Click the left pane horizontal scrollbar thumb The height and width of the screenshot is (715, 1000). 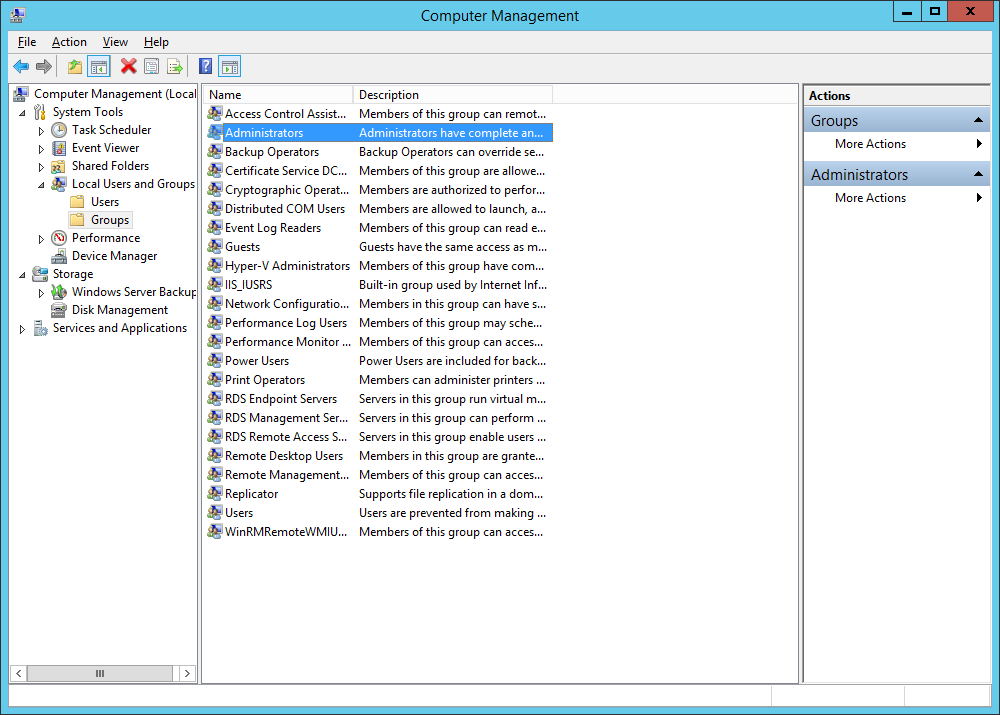[x=99, y=674]
